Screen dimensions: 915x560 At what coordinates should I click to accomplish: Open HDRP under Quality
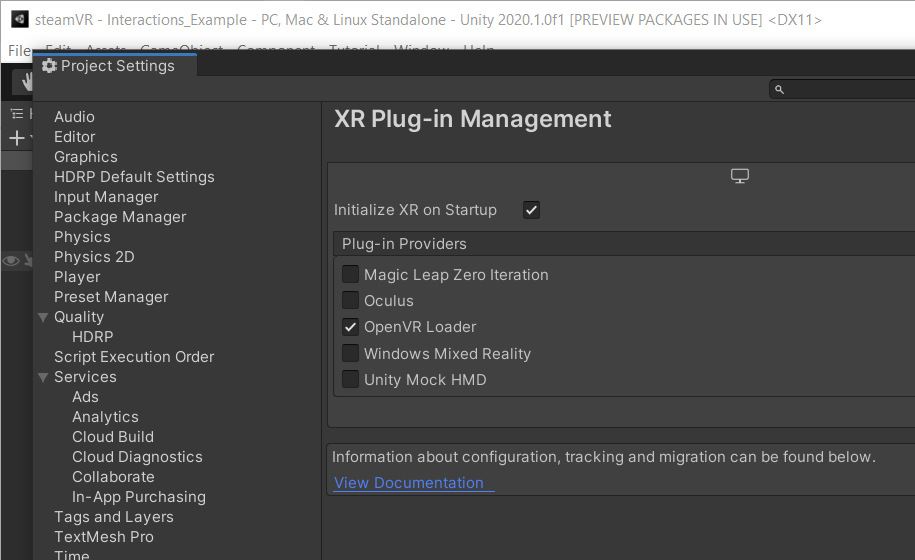[92, 337]
